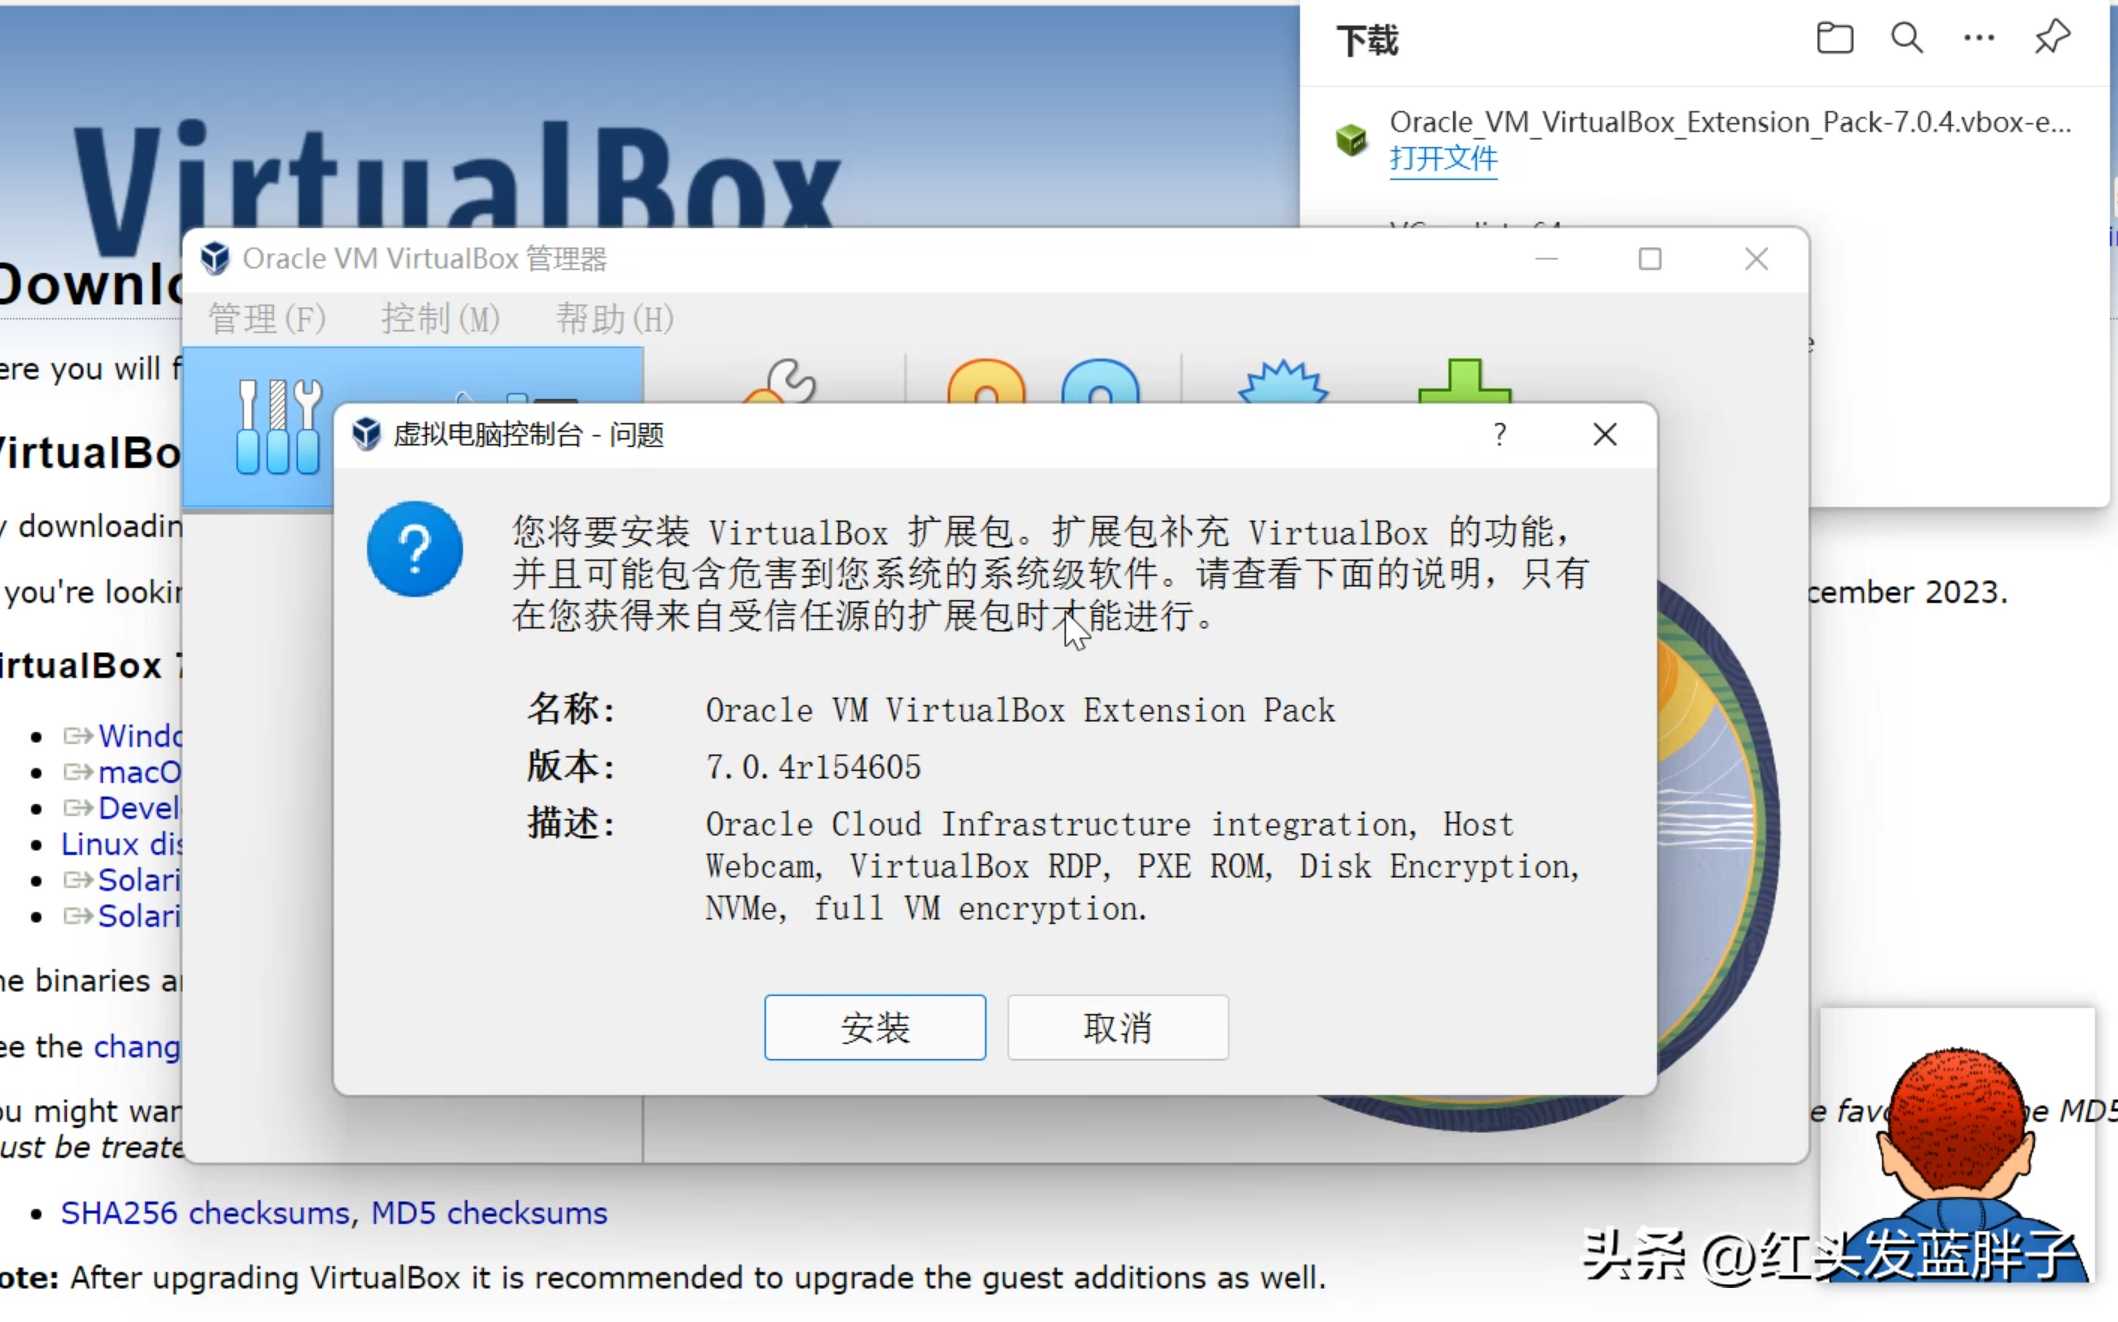Open the 控制(M) menu in VirtualBox Manager
Image resolution: width=2118 pixels, height=1322 pixels.
pyautogui.click(x=440, y=319)
